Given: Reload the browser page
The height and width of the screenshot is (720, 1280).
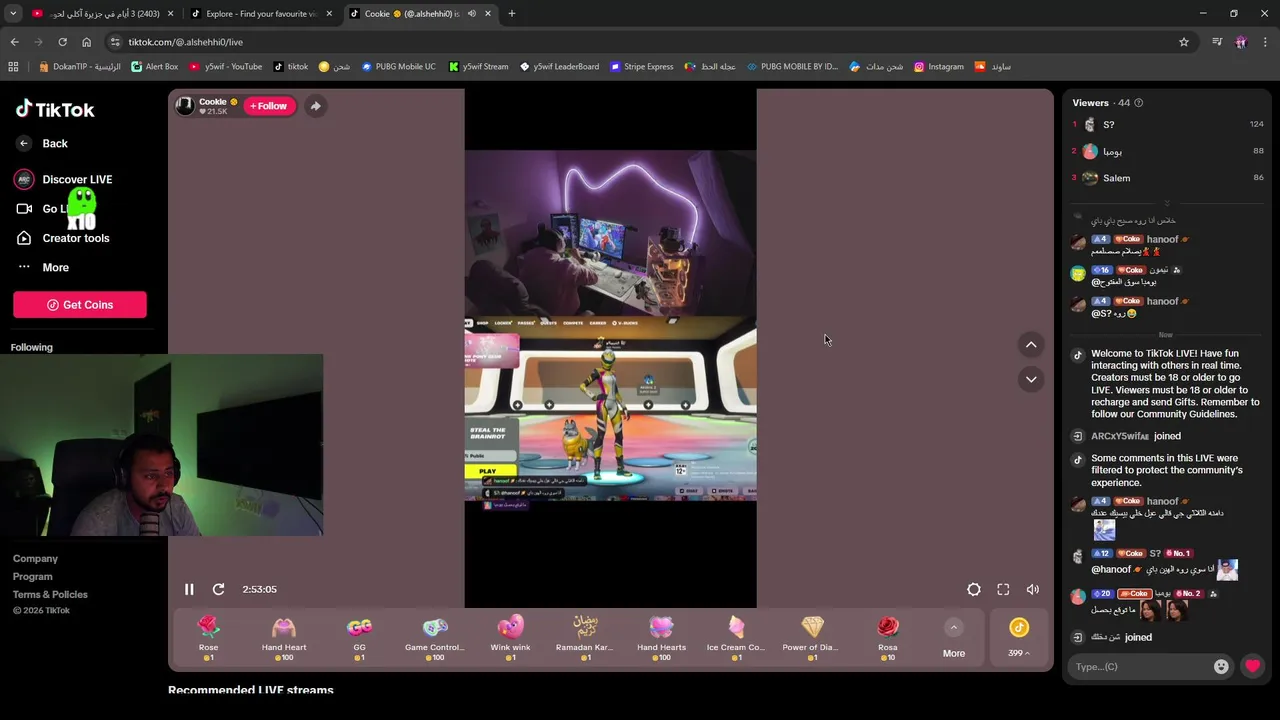Looking at the screenshot, I should click(62, 42).
